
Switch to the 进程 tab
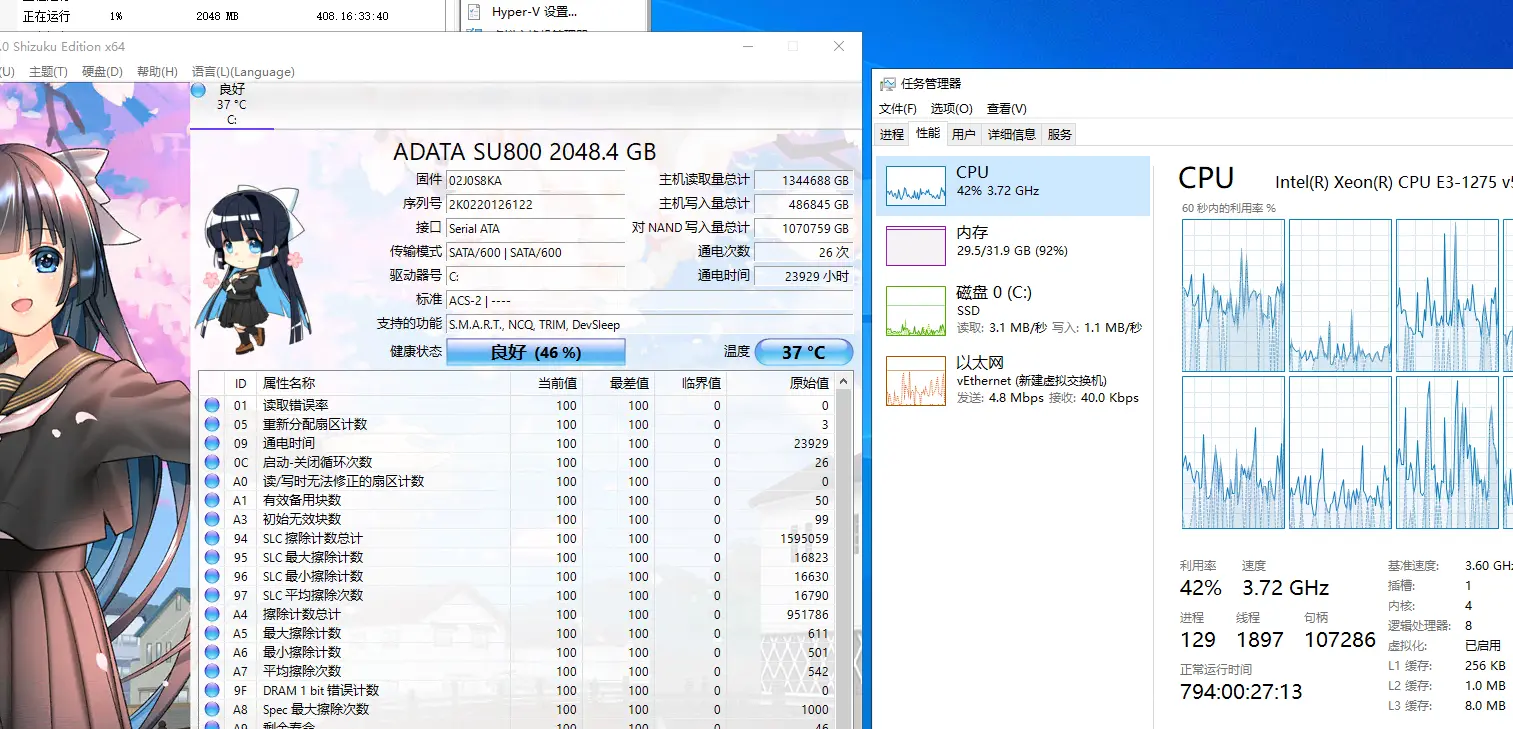[892, 134]
